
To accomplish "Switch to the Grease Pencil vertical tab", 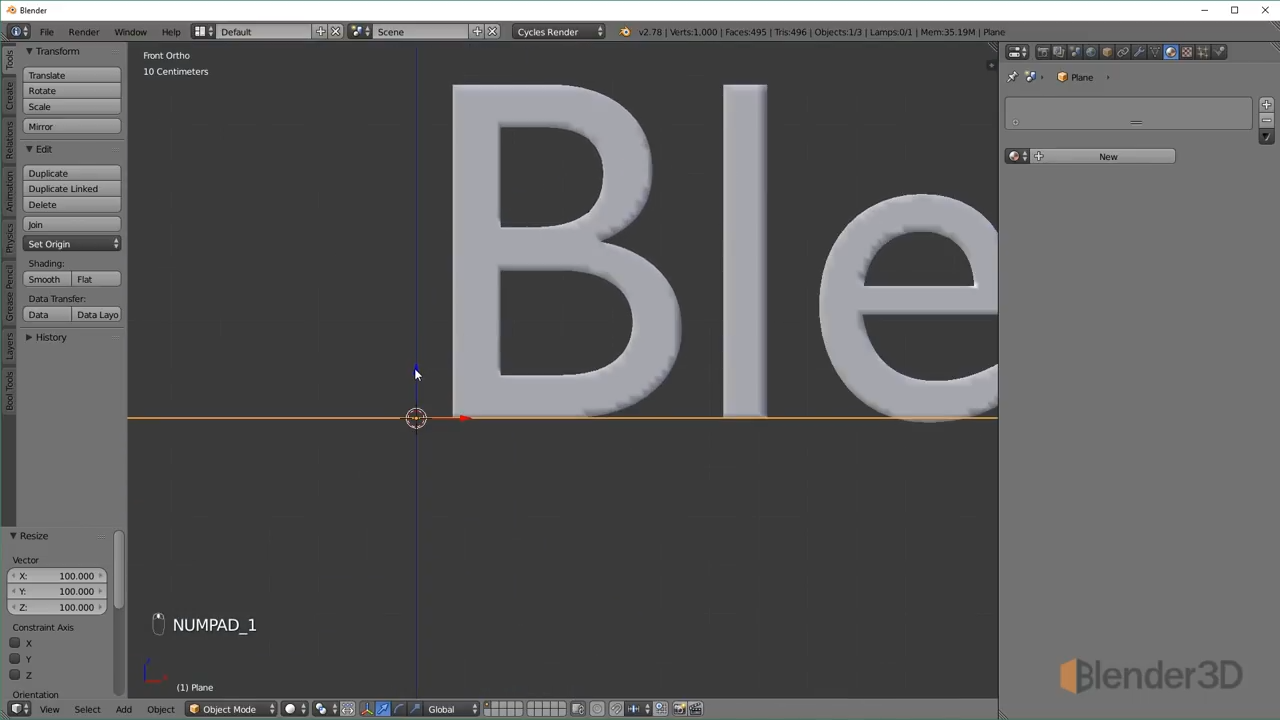I will 10,294.
